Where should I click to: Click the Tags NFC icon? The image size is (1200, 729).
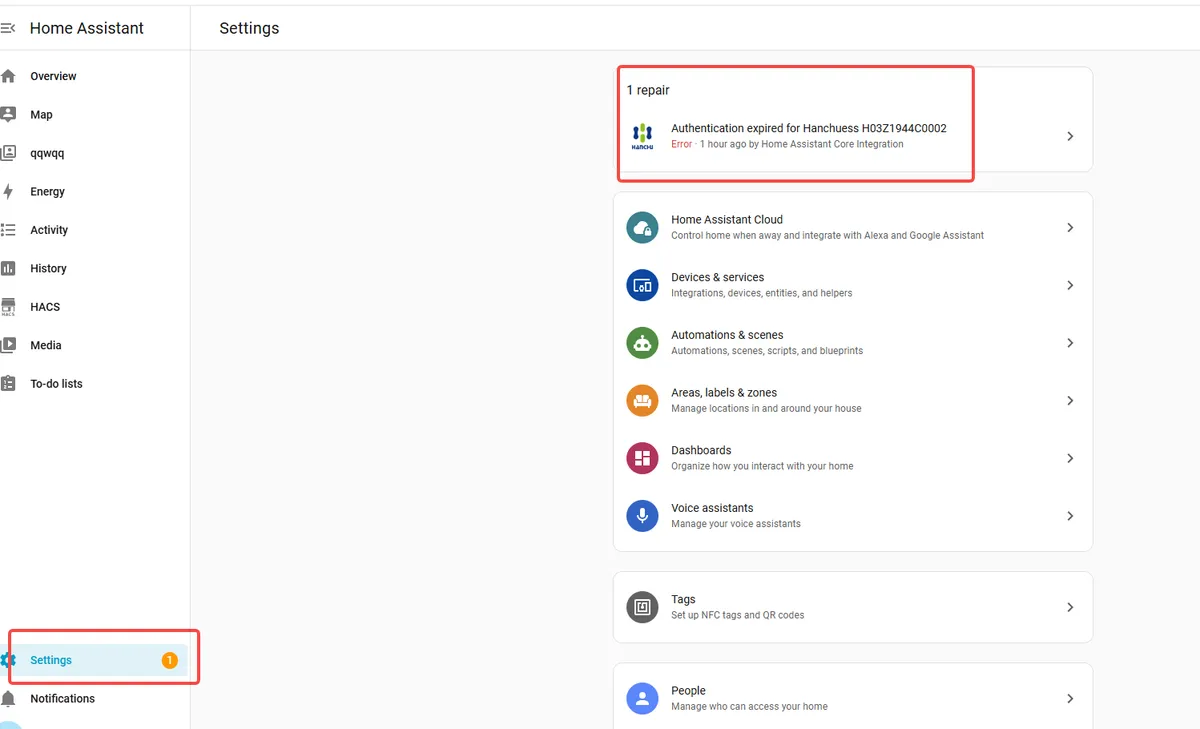point(642,607)
